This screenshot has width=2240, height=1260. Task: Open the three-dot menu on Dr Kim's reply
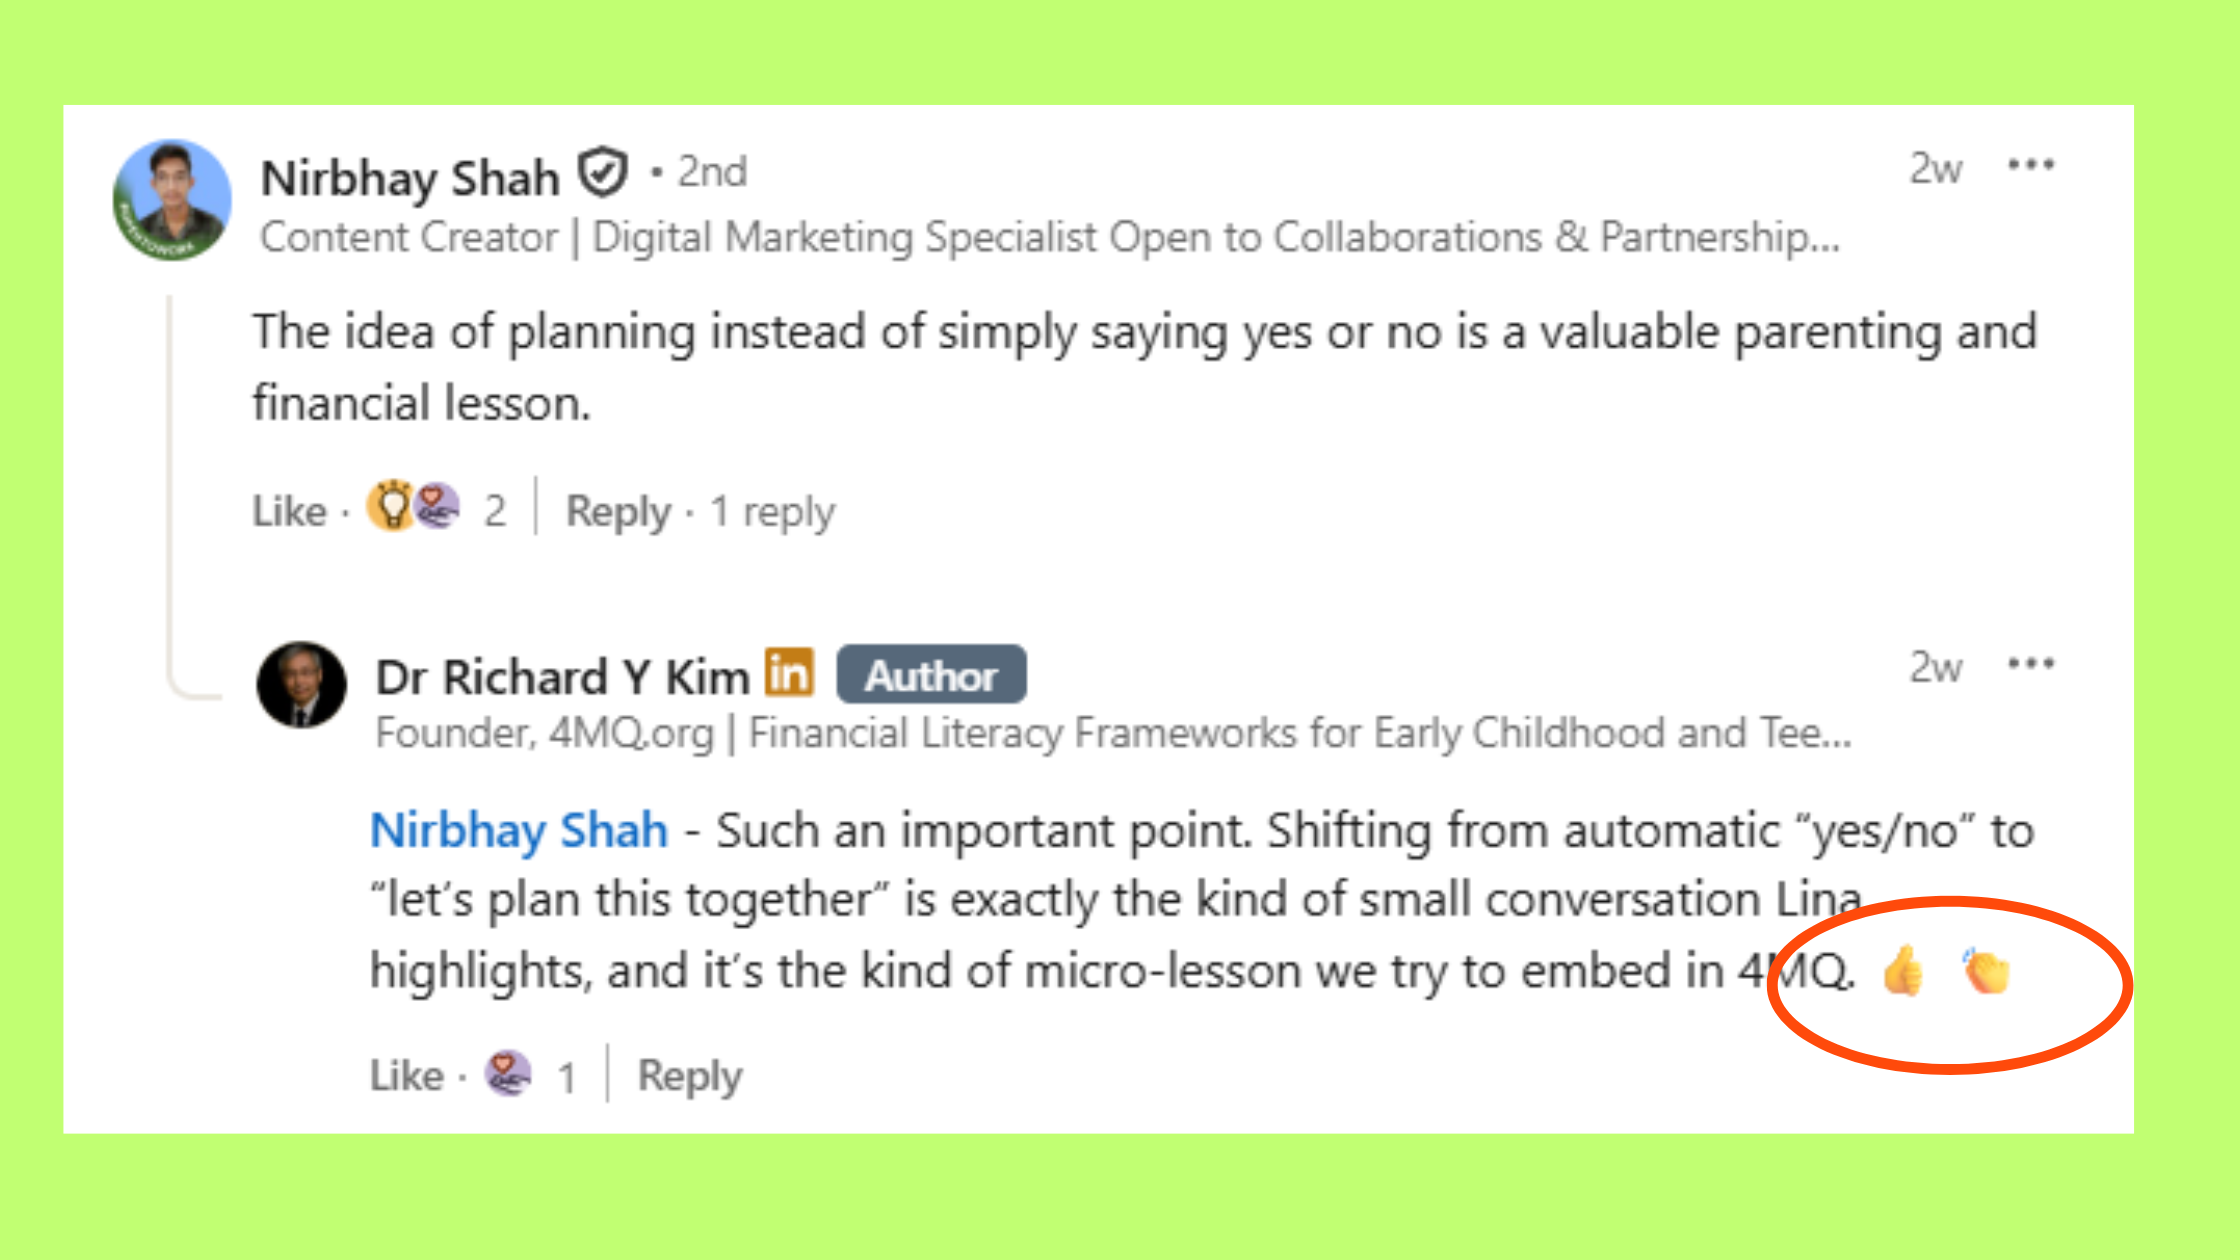pos(2030,662)
